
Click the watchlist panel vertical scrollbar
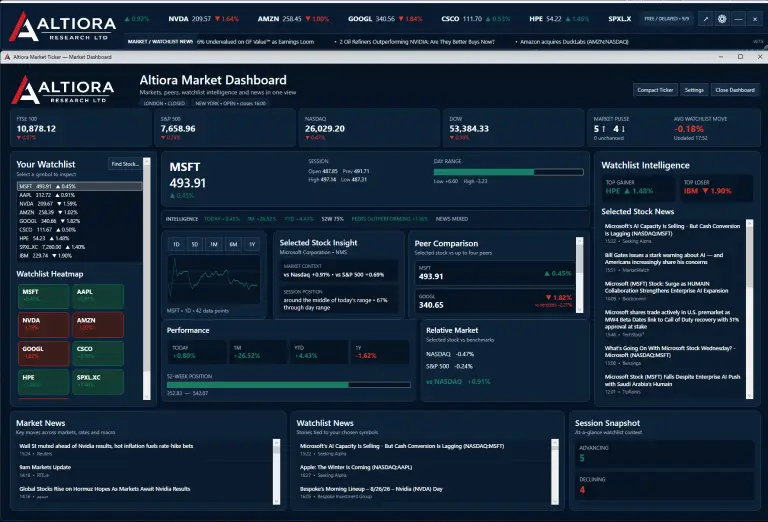(146, 279)
